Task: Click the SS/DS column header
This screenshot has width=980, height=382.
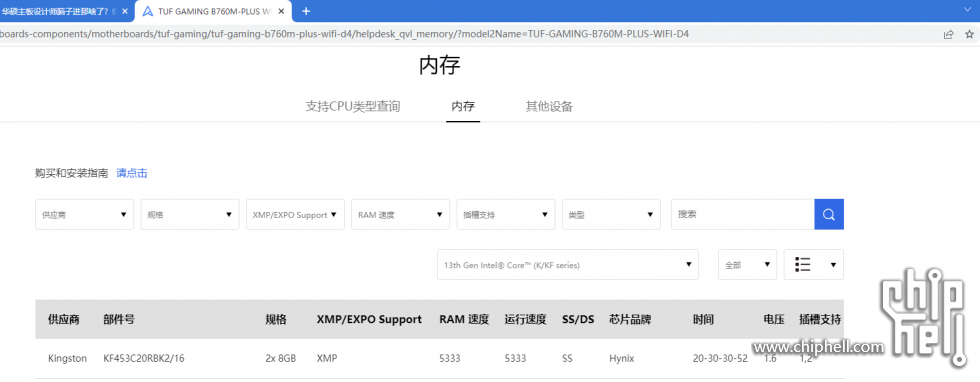Action: click(578, 319)
